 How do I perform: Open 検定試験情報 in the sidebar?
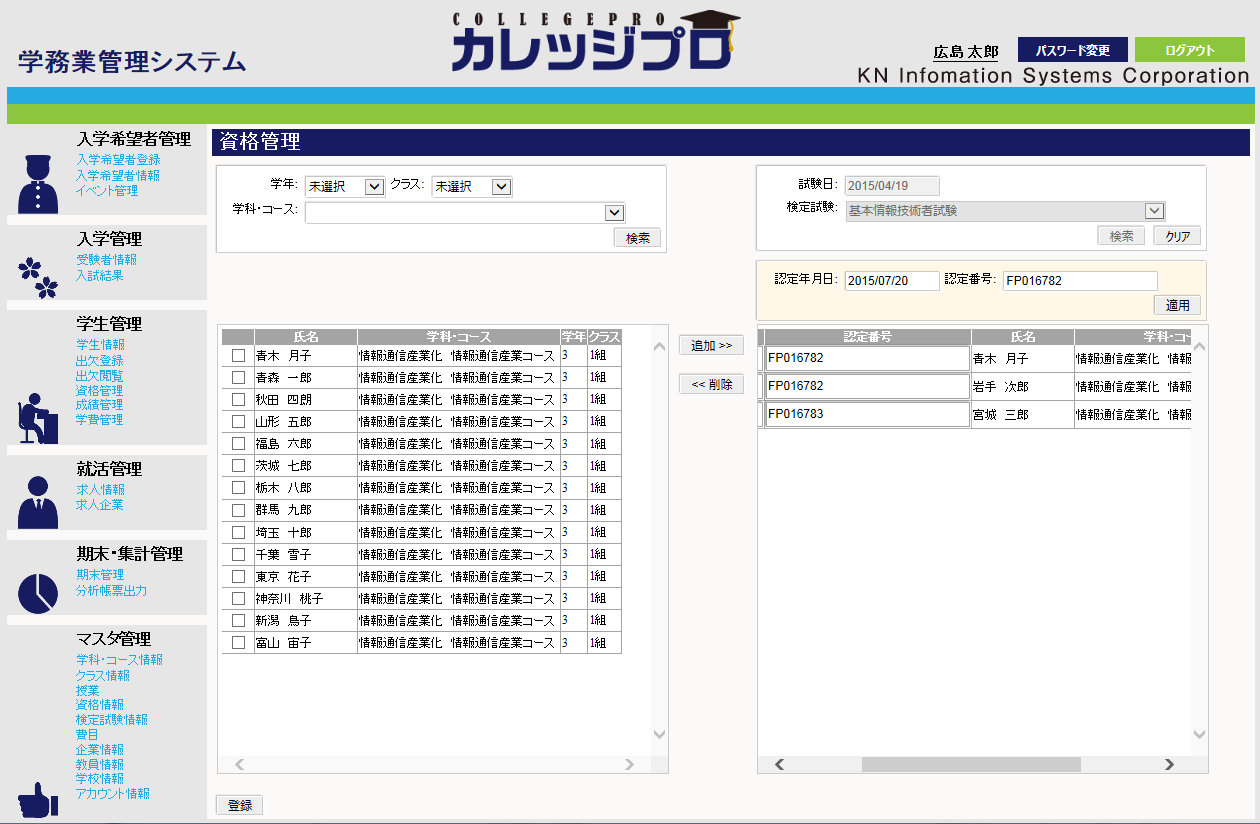point(112,720)
